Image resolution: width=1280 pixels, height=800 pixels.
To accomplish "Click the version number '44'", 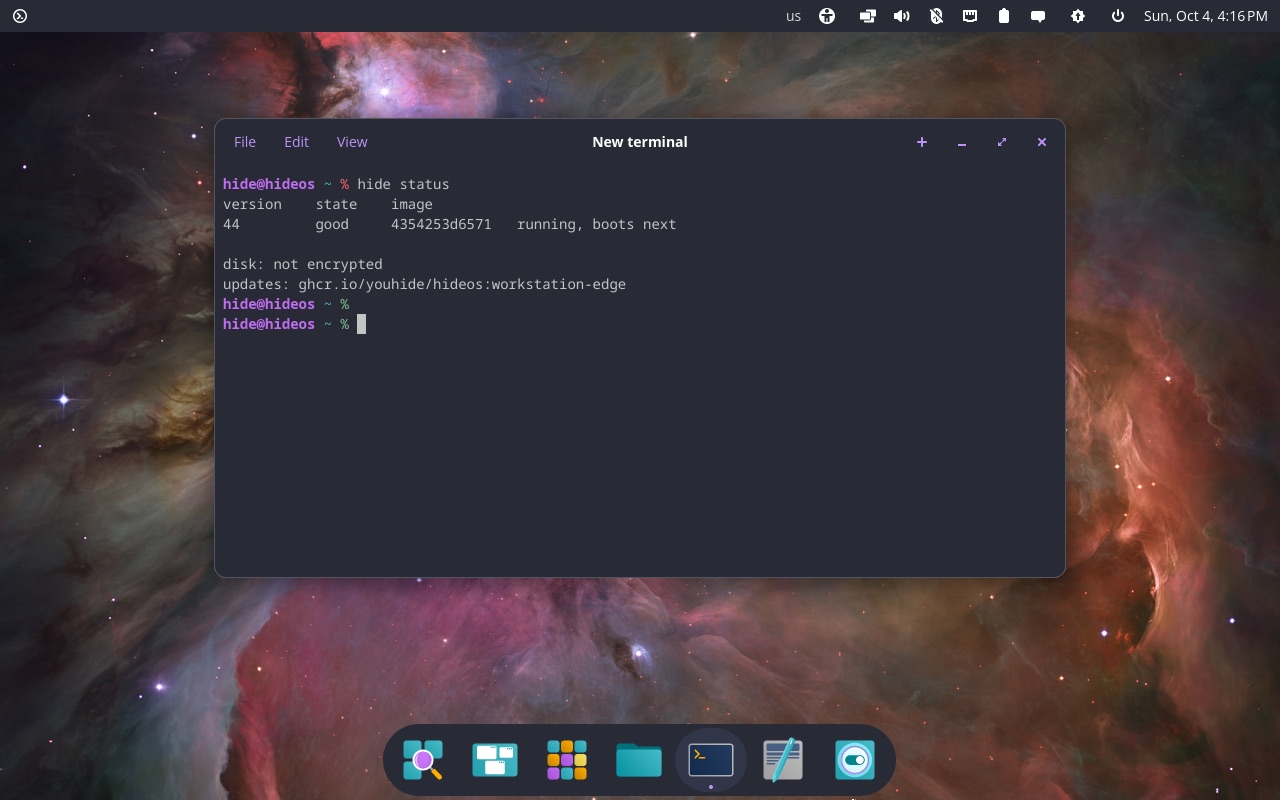I will click(x=231, y=224).
